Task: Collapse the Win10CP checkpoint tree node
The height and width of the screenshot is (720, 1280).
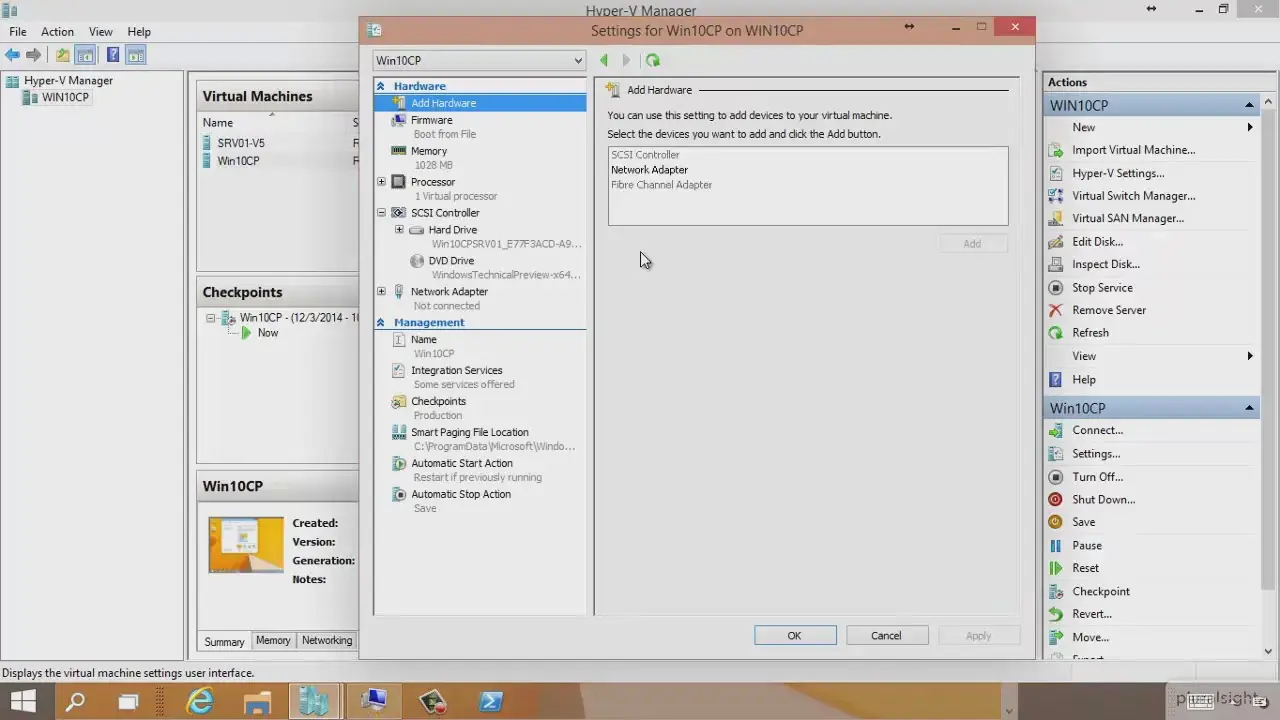Action: pyautogui.click(x=210, y=318)
